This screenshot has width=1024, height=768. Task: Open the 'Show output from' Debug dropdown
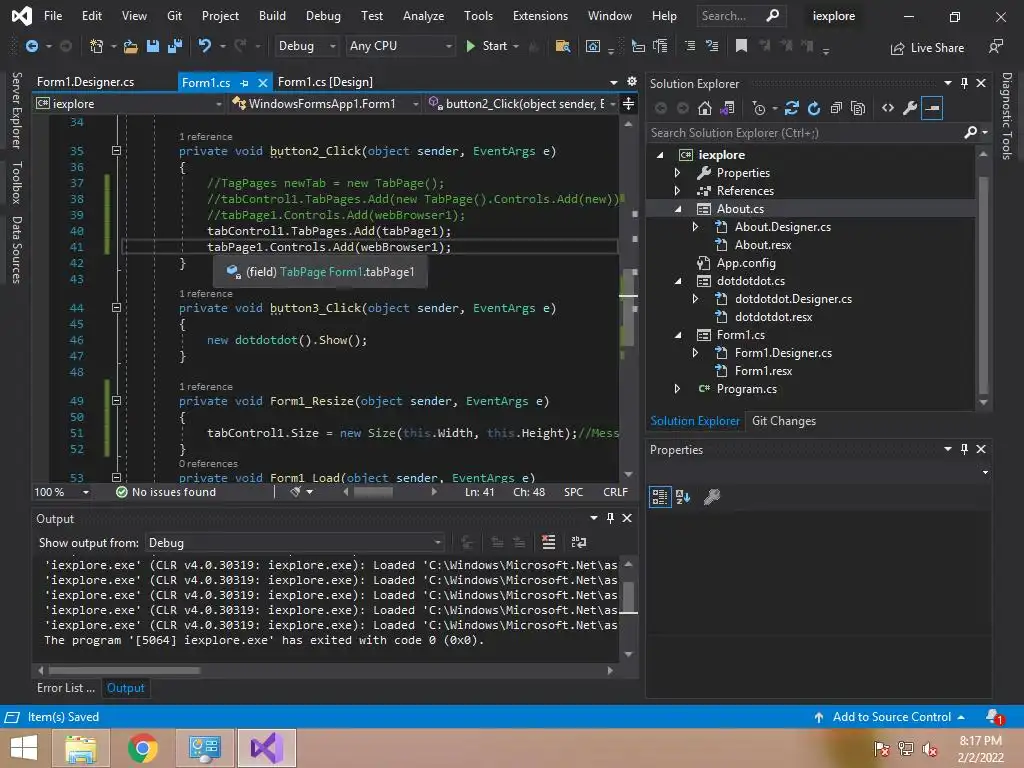(x=295, y=543)
